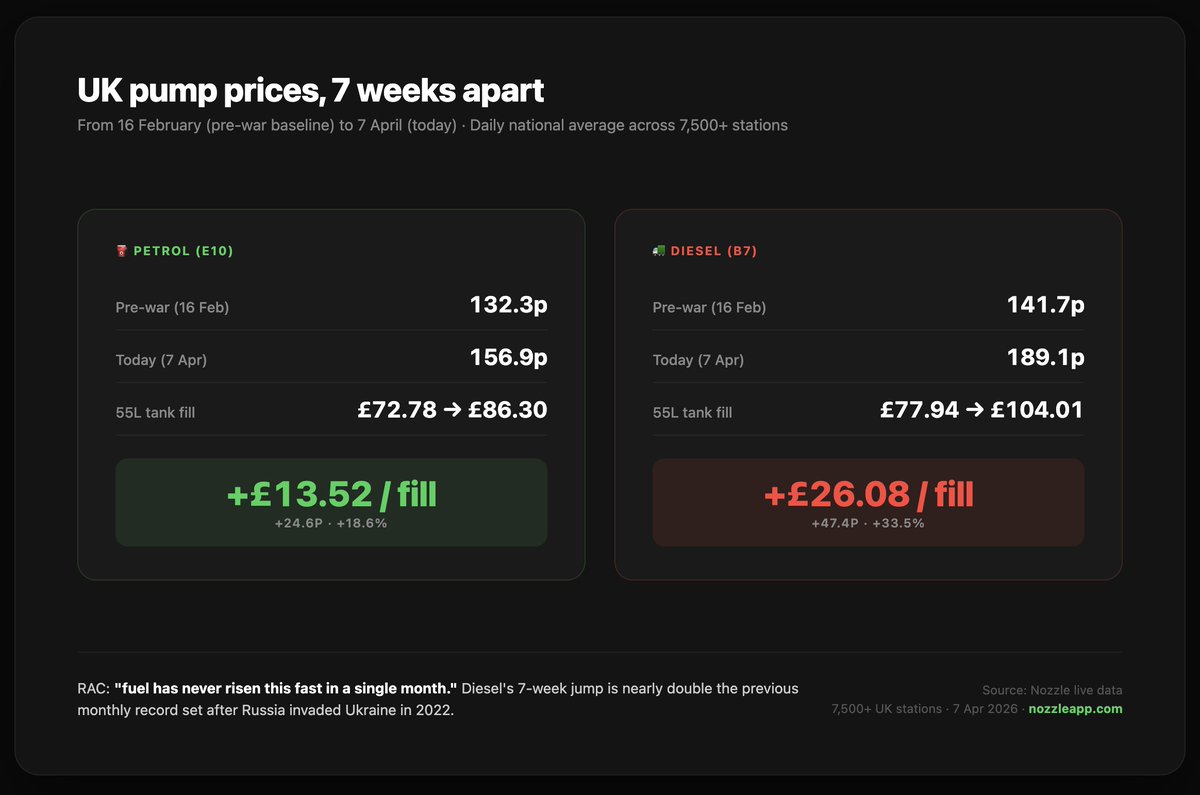Click the subtitle about 7,500+ stations
Viewport: 1200px width, 795px height.
point(432,126)
